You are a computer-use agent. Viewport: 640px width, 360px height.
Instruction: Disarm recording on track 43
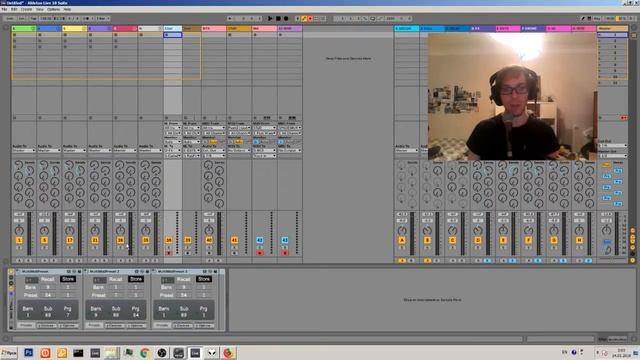[285, 253]
